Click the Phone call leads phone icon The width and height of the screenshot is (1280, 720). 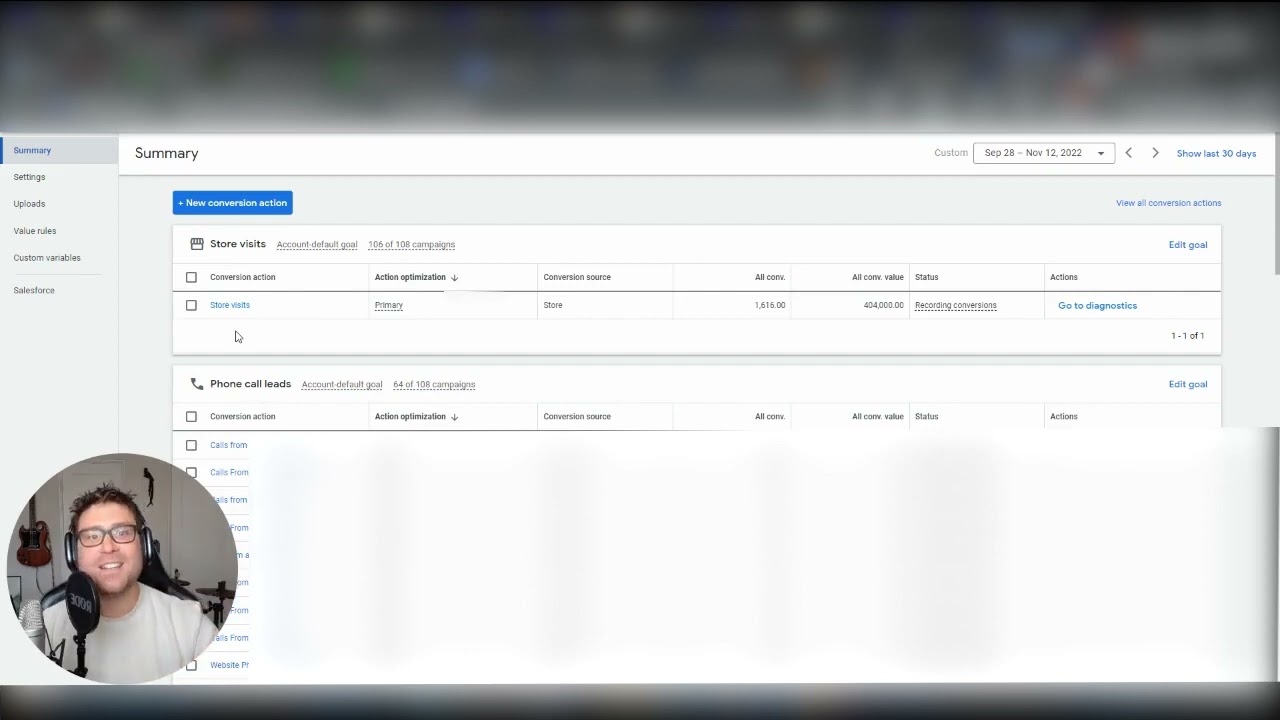click(x=197, y=384)
